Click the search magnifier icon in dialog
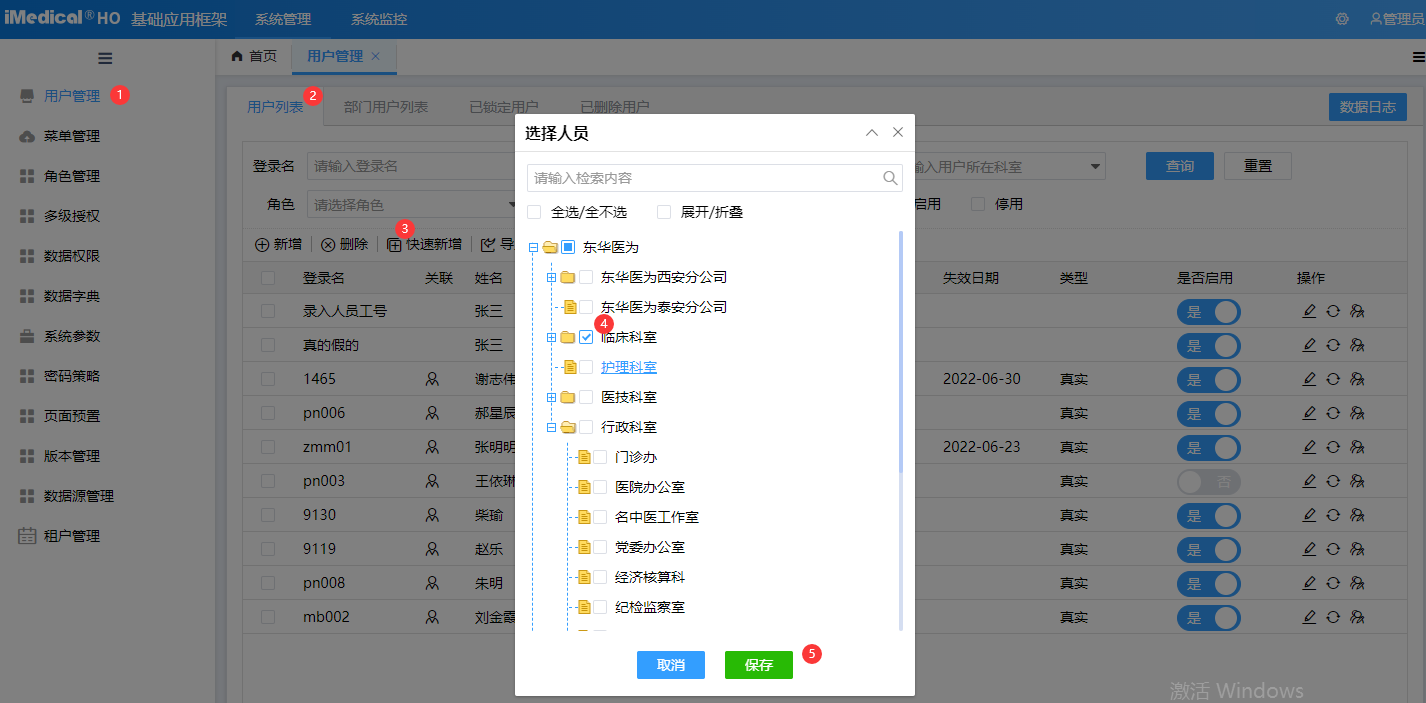Image resolution: width=1426 pixels, height=703 pixels. 889,178
